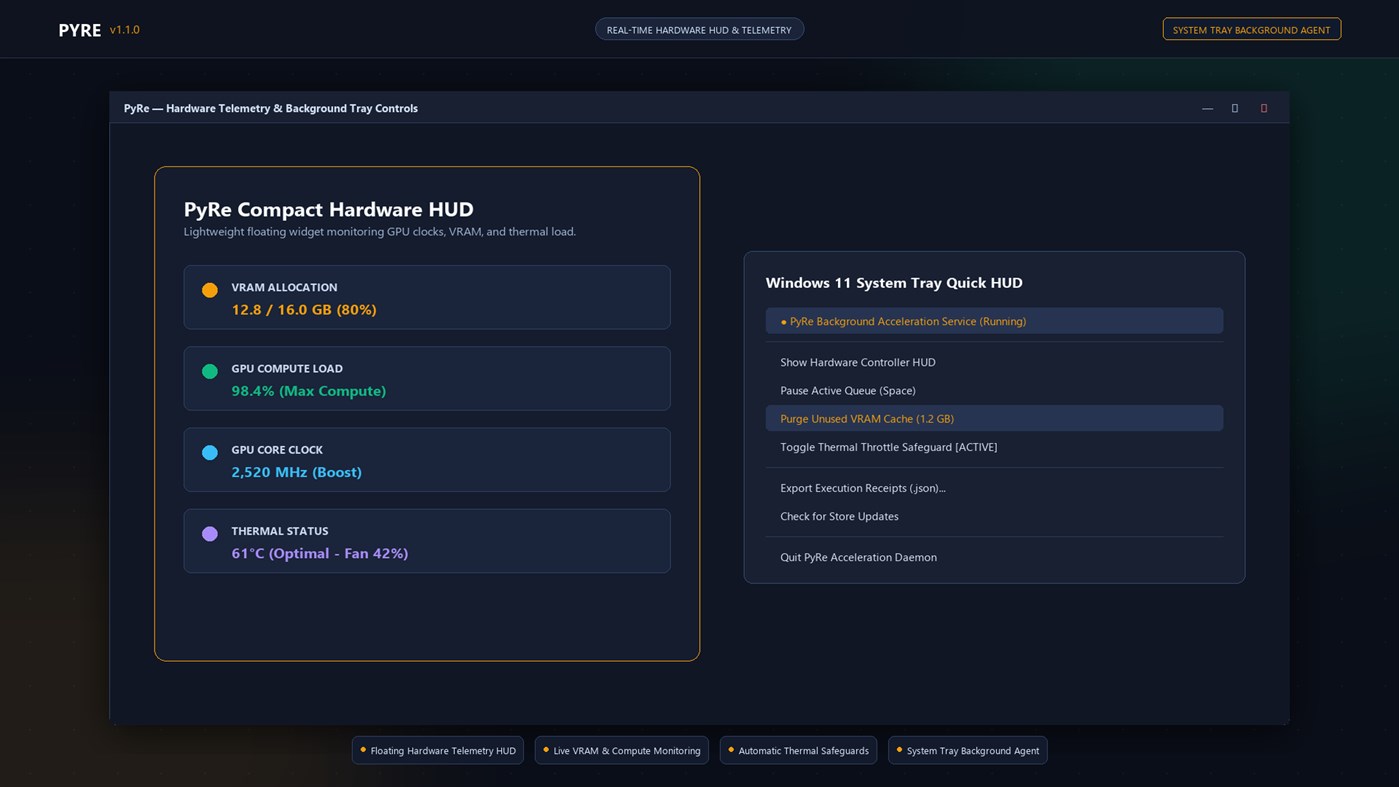Click the PYRE logo in the header
The width and height of the screenshot is (1399, 787).
pyautogui.click(x=80, y=30)
